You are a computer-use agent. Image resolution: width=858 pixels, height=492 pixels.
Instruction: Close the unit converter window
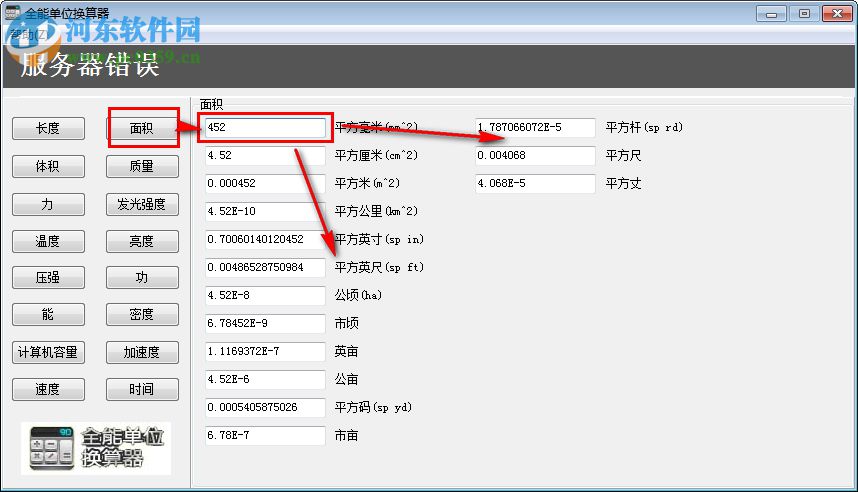(837, 14)
